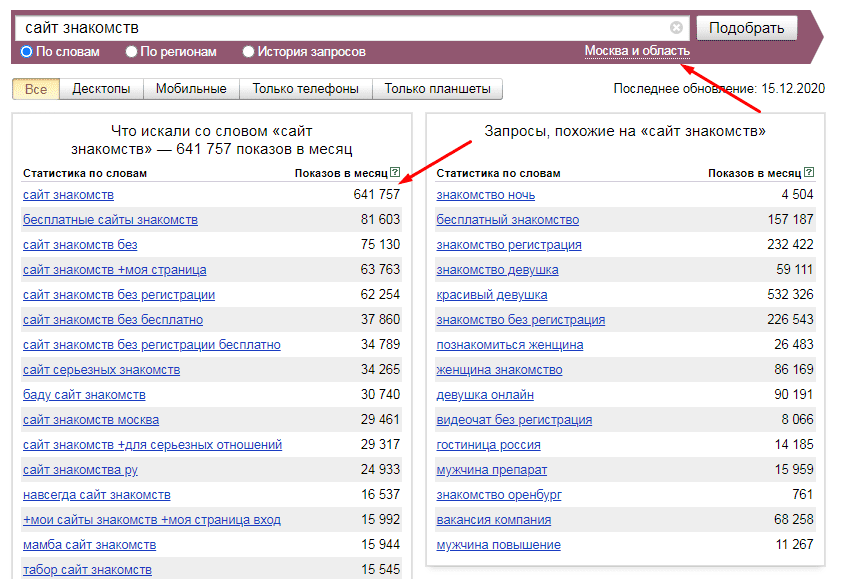Viewport: 848px width, 579px height.
Task: Open the 'бесплатные сайты знакомств' link
Action: [x=110, y=219]
